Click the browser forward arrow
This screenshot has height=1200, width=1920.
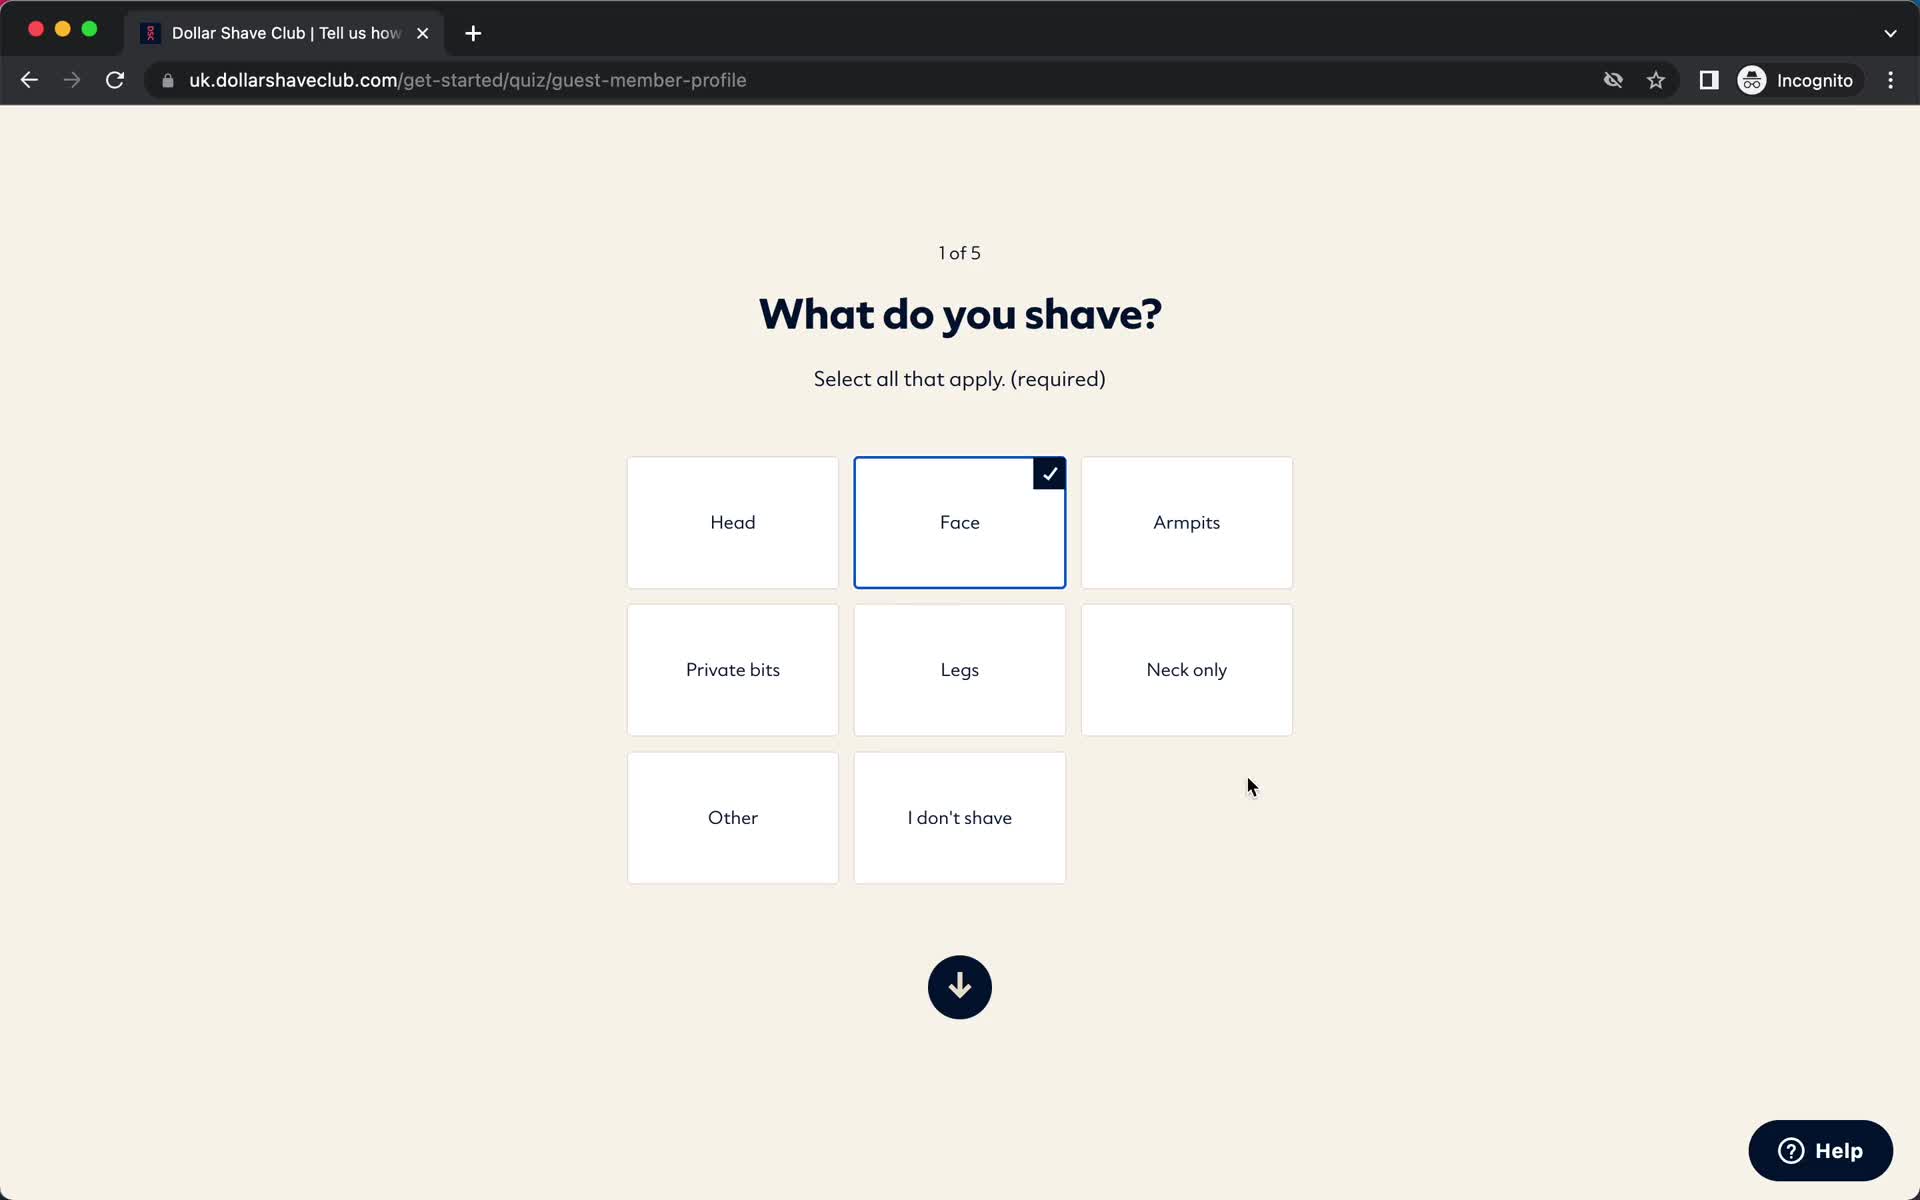click(72, 80)
